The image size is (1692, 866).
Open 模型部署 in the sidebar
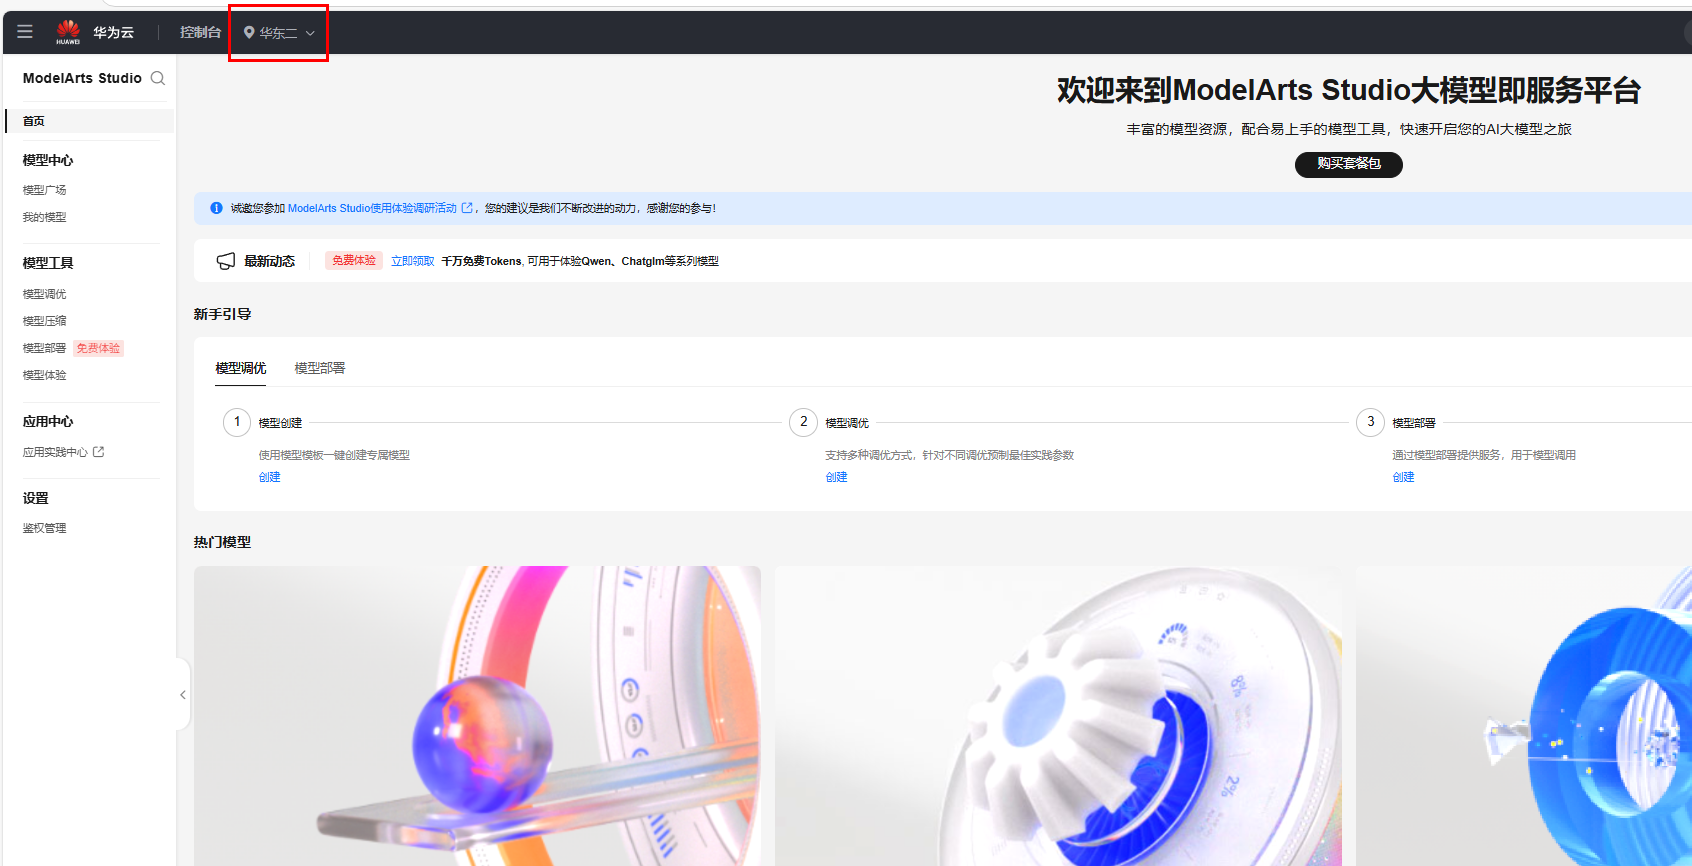(x=45, y=348)
